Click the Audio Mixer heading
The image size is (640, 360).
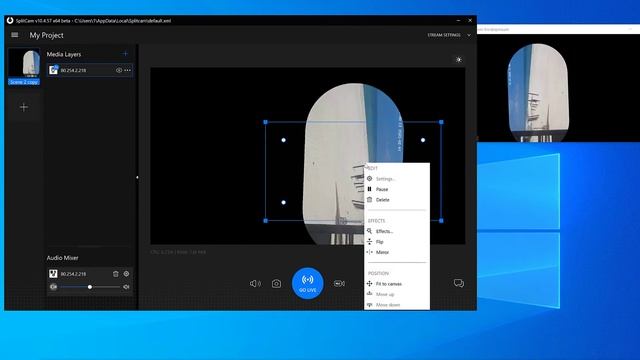click(x=62, y=258)
